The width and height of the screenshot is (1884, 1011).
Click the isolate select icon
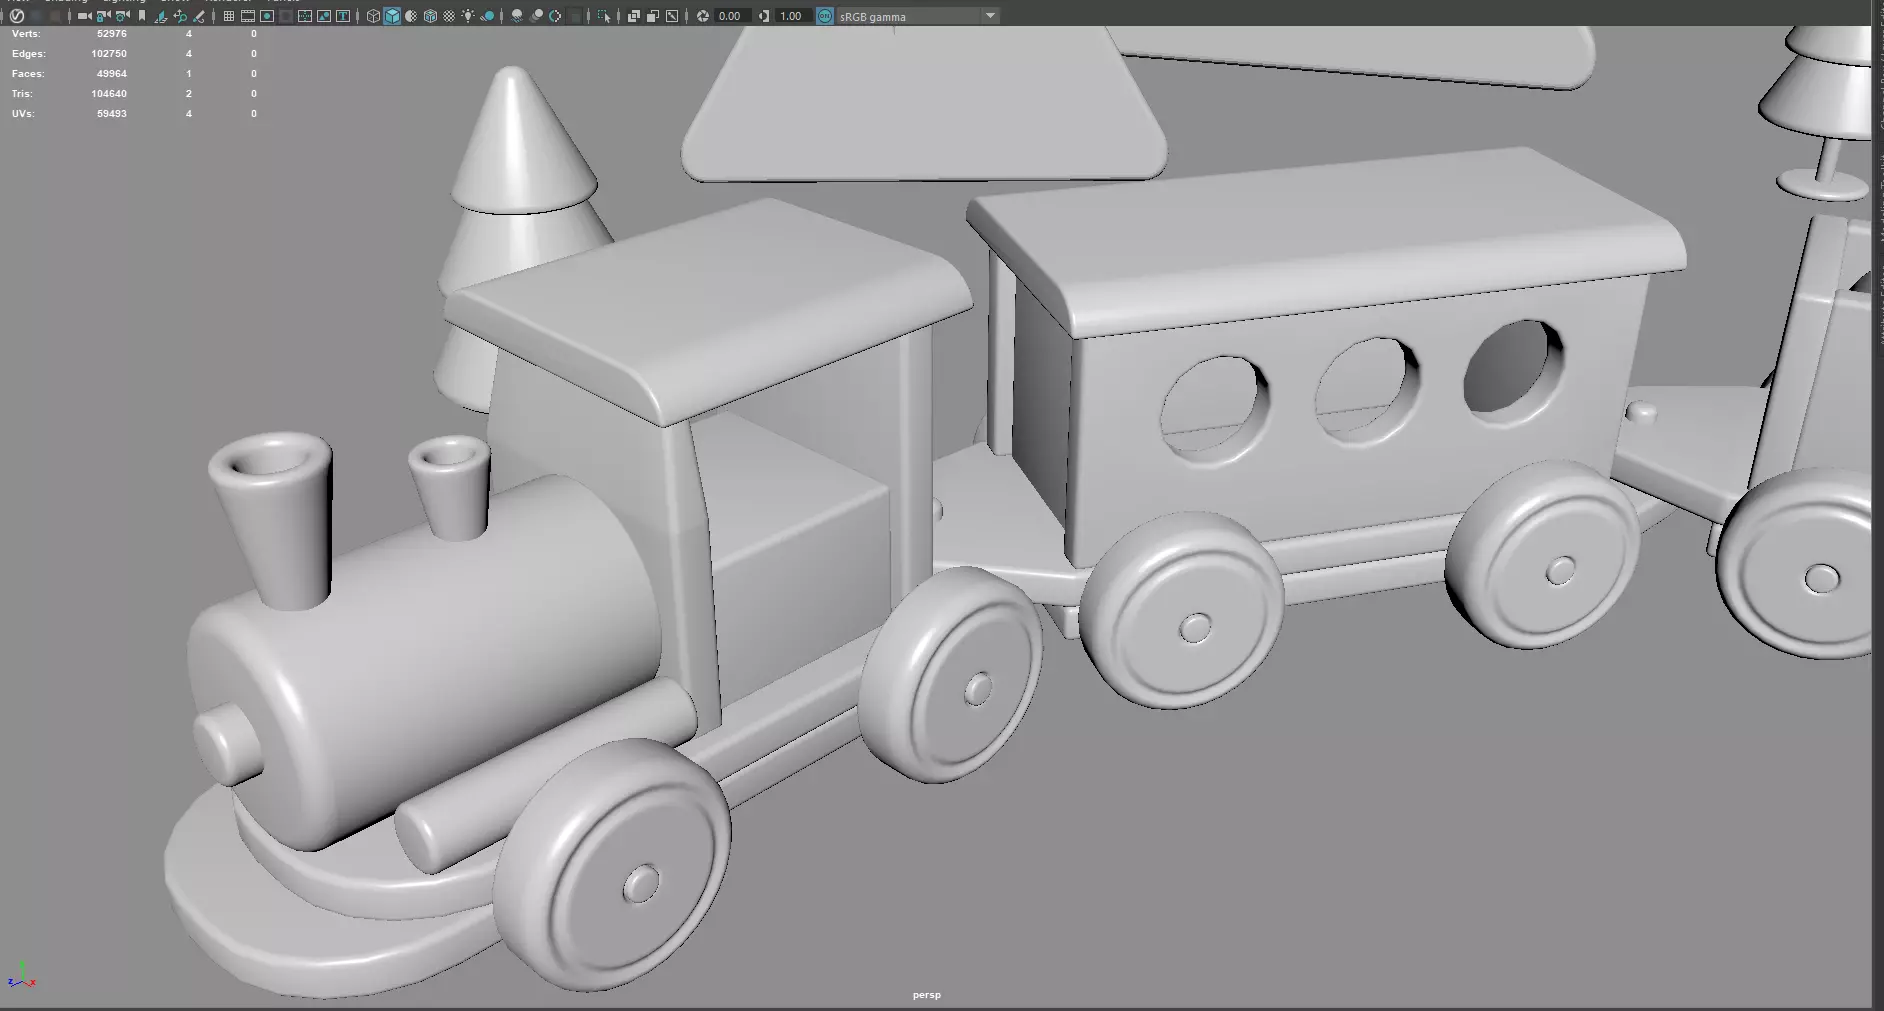[x=604, y=16]
